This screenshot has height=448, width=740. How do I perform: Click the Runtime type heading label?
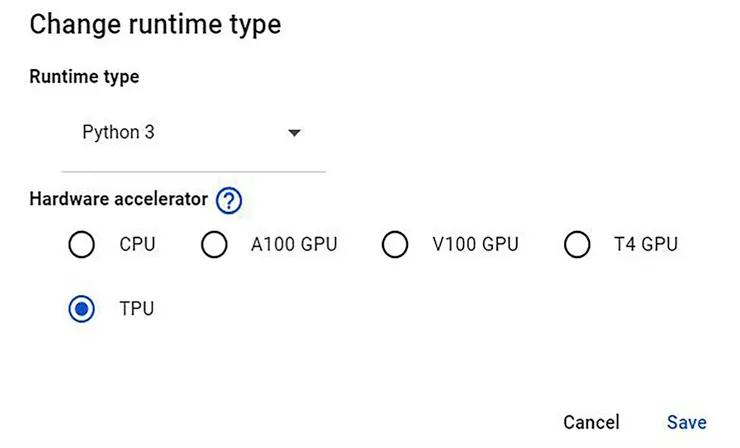(84, 77)
